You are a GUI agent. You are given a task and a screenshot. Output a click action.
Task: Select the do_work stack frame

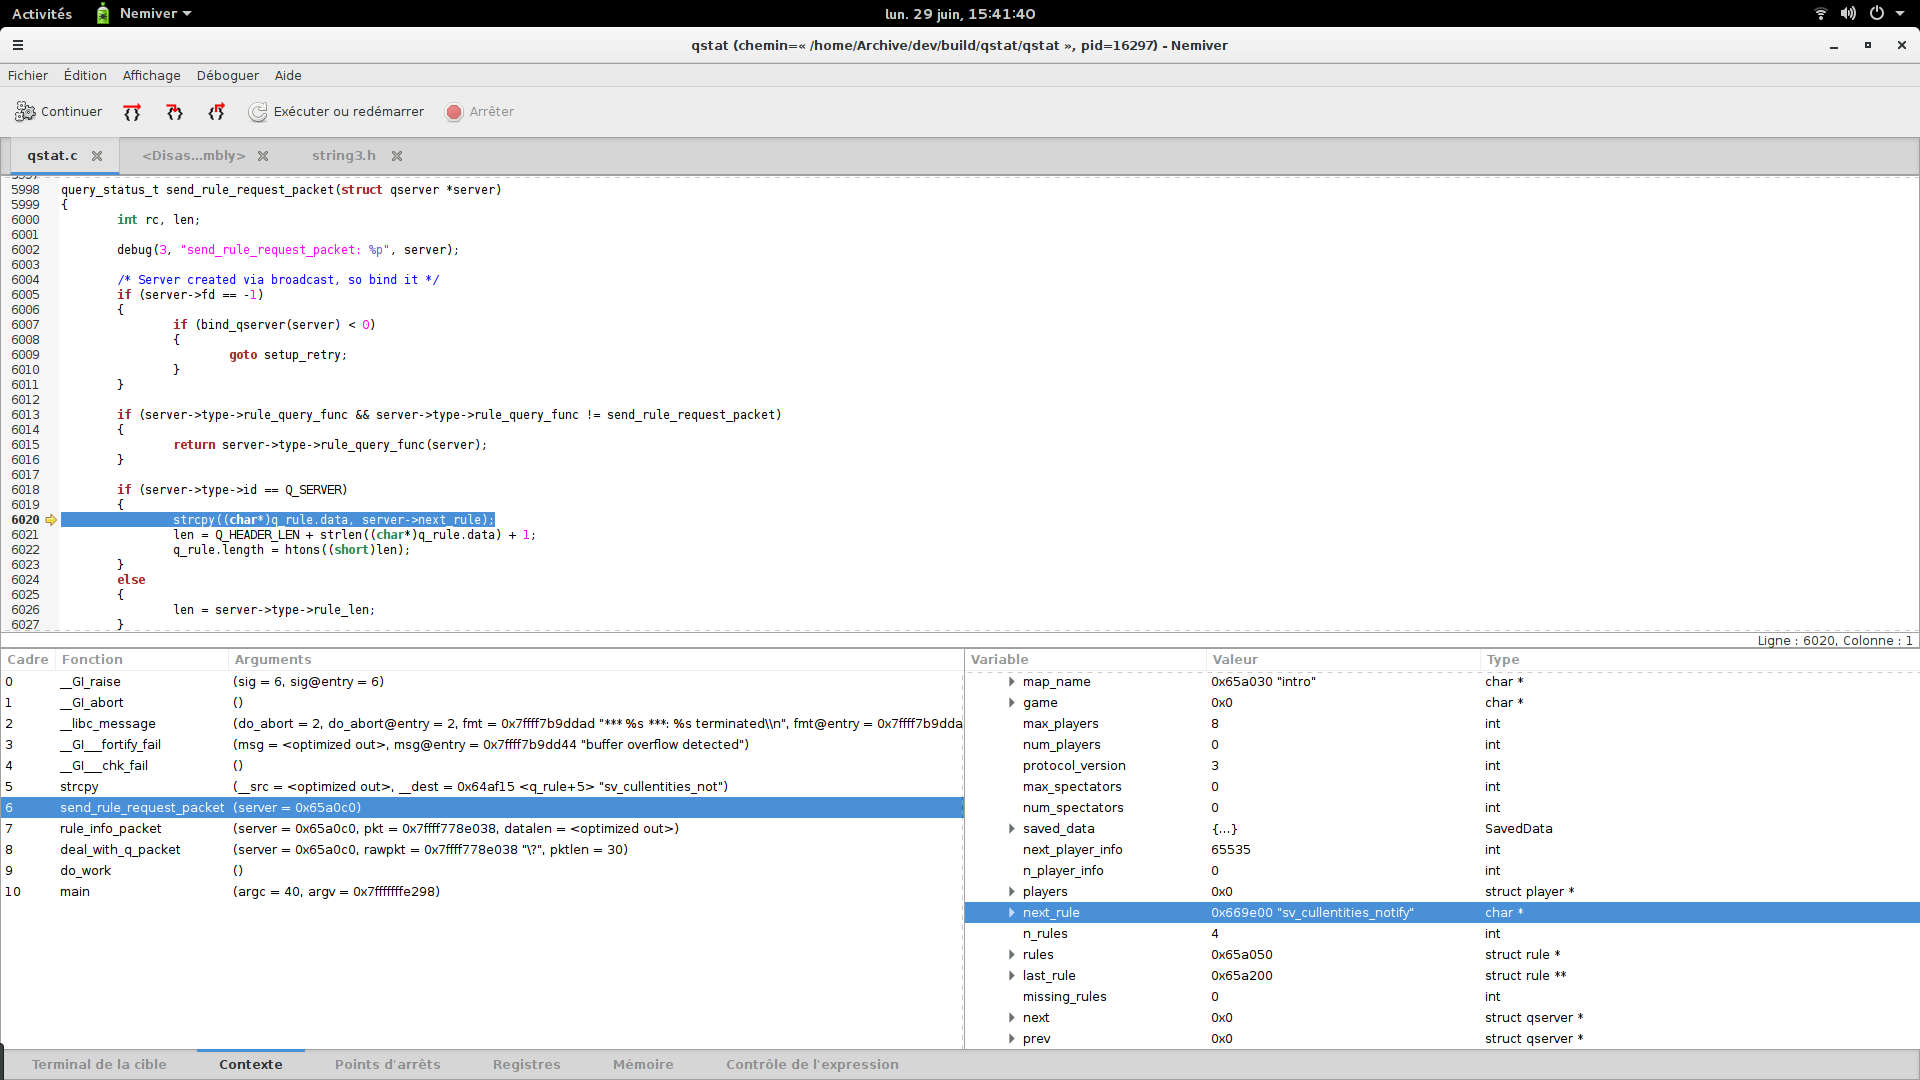(482, 871)
